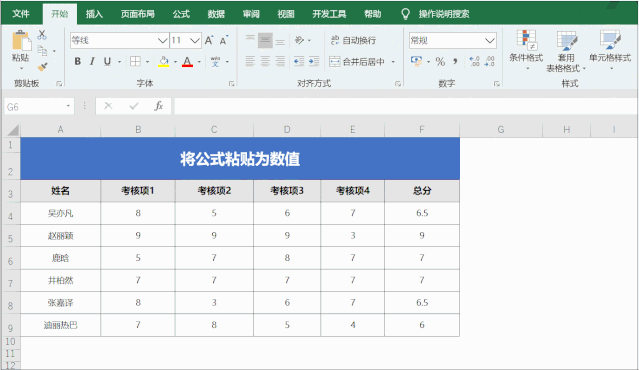Click the Decrease Decimal icon
Screen dimensions: 639x370
click(x=489, y=62)
